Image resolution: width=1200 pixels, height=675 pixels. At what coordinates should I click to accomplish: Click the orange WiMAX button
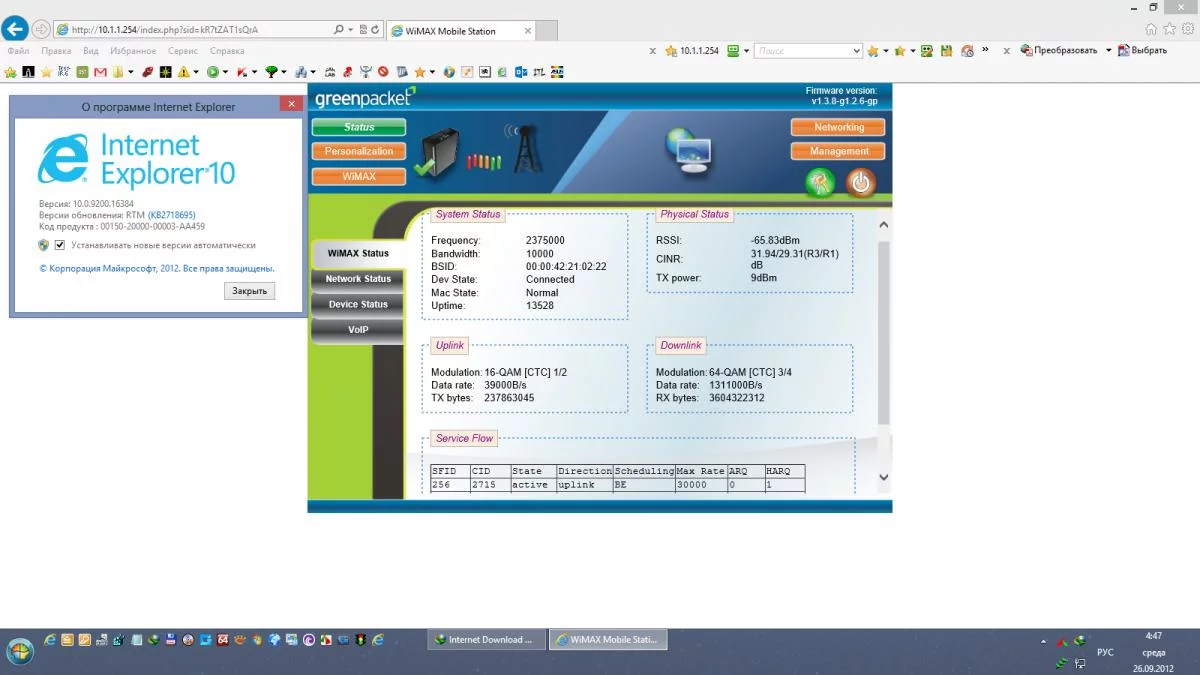click(x=359, y=176)
